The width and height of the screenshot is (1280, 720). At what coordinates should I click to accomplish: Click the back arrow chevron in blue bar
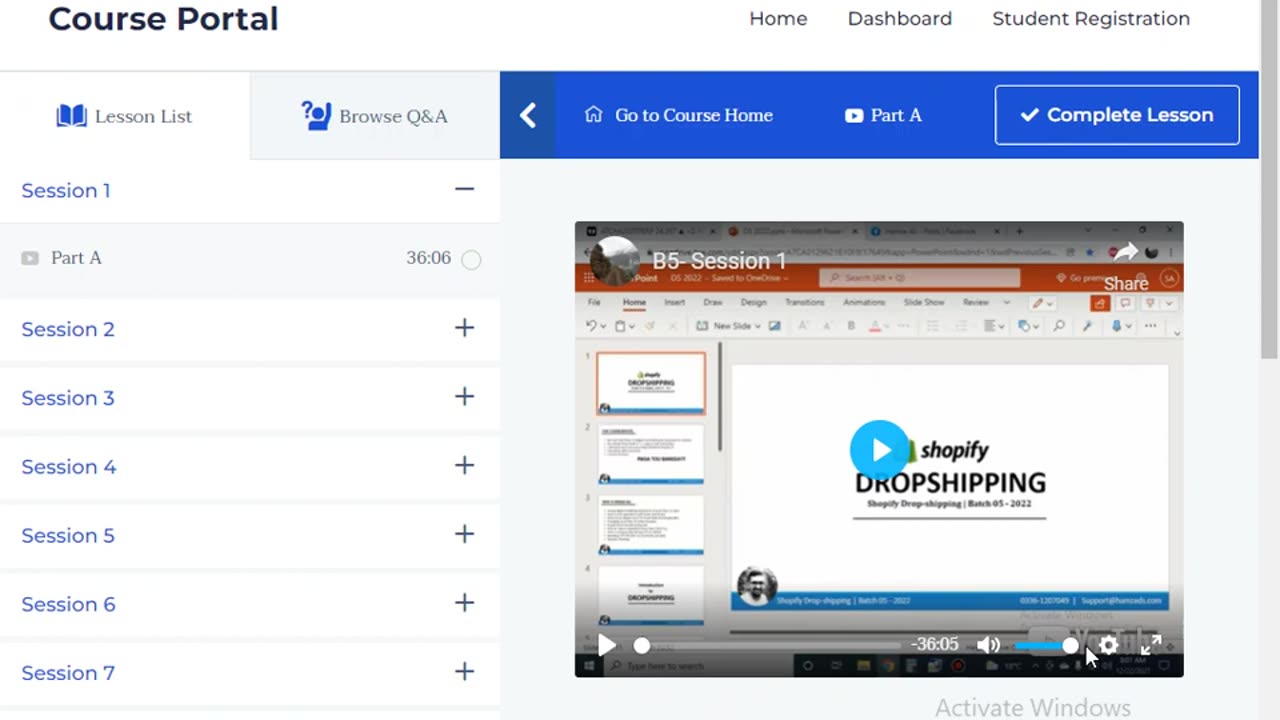[528, 115]
